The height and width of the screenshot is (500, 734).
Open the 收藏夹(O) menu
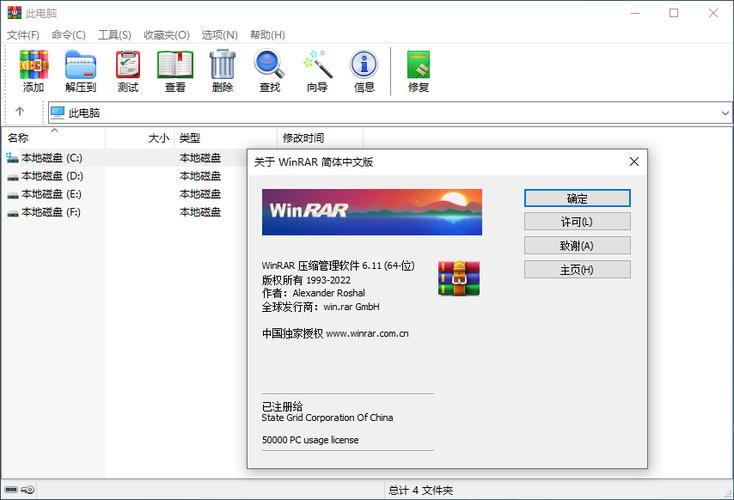tap(166, 35)
